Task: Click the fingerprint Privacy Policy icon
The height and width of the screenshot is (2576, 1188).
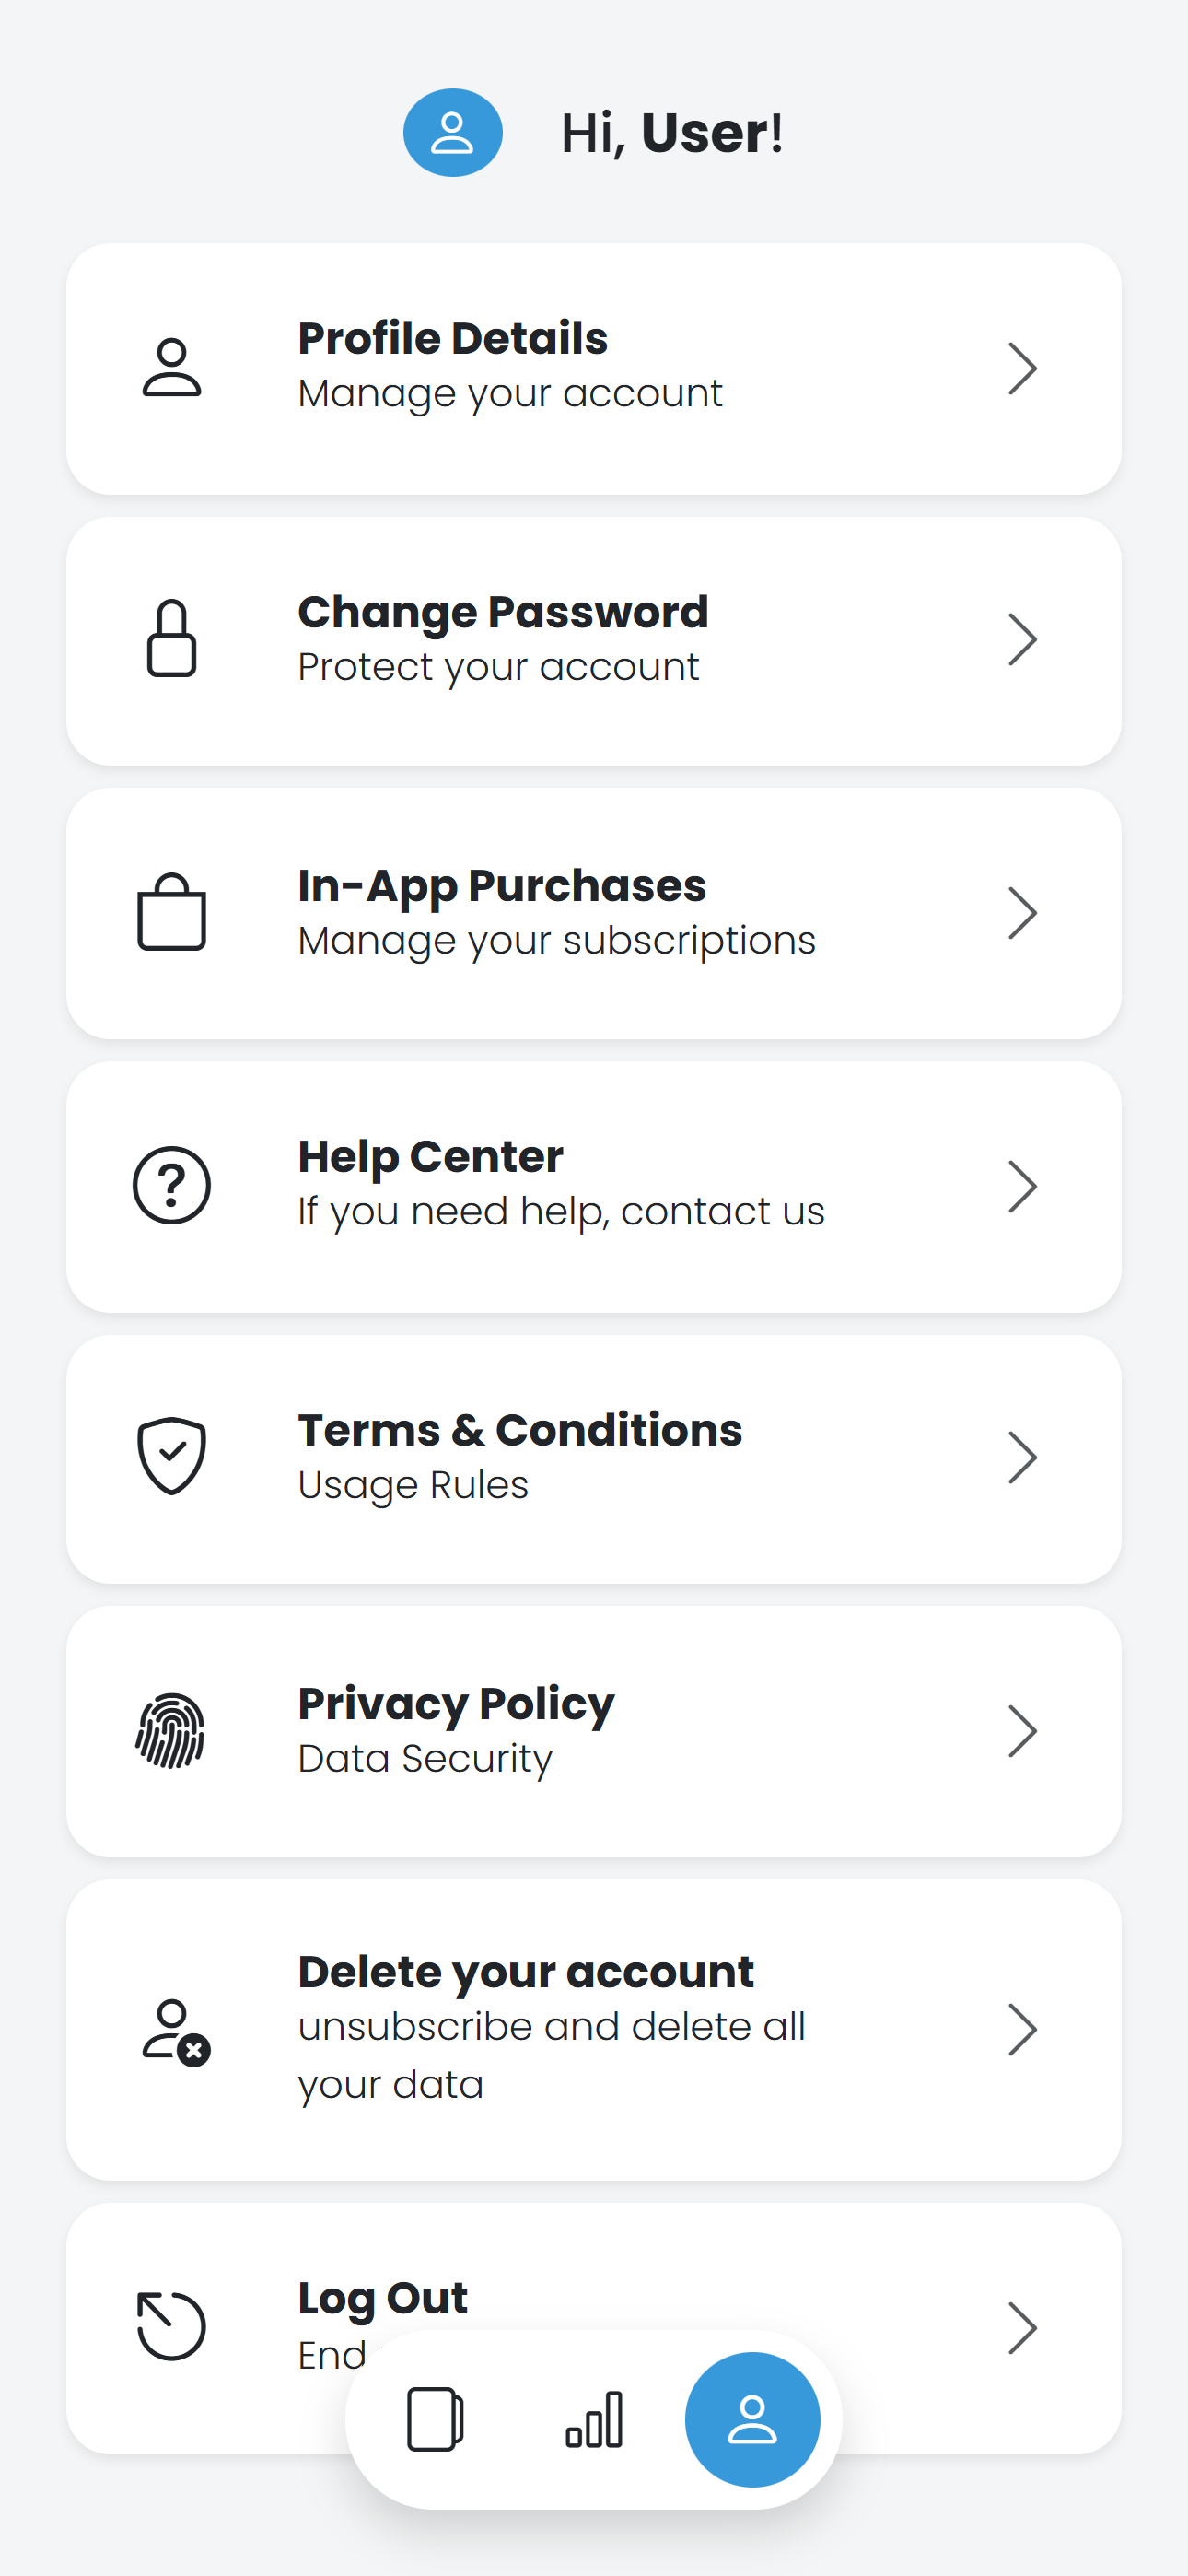Action: tap(171, 1730)
